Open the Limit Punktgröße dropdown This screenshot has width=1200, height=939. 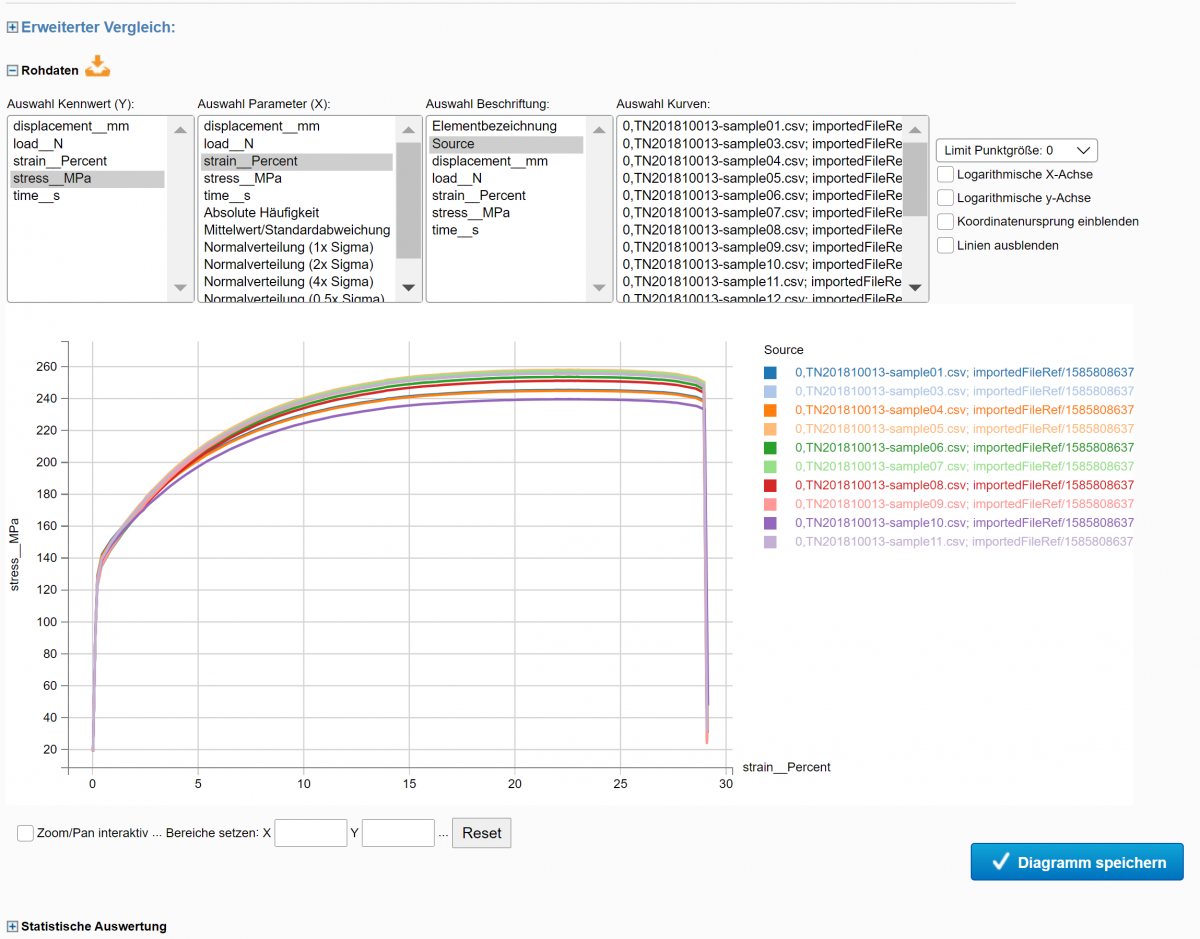pyautogui.click(x=1017, y=150)
